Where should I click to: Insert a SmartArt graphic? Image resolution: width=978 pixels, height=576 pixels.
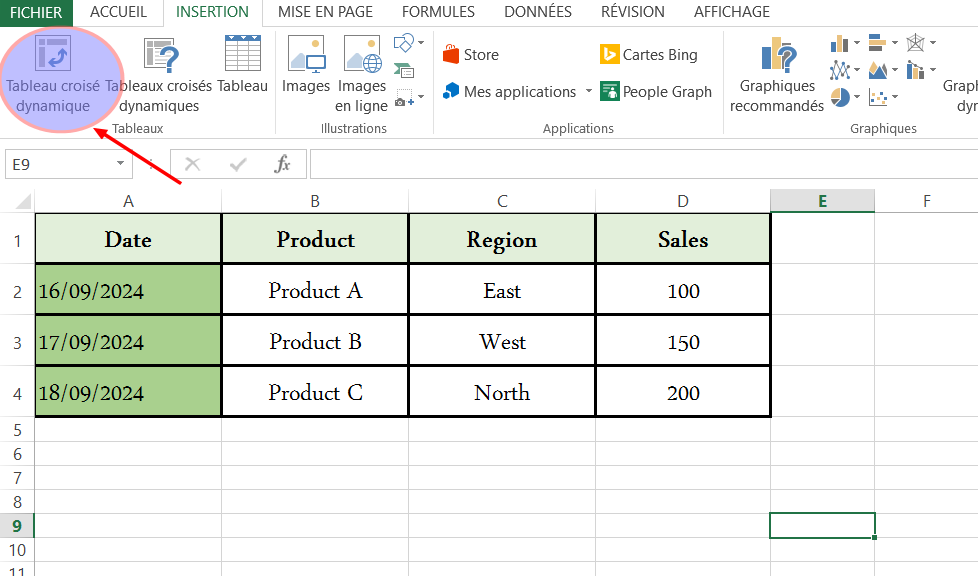pos(404,70)
